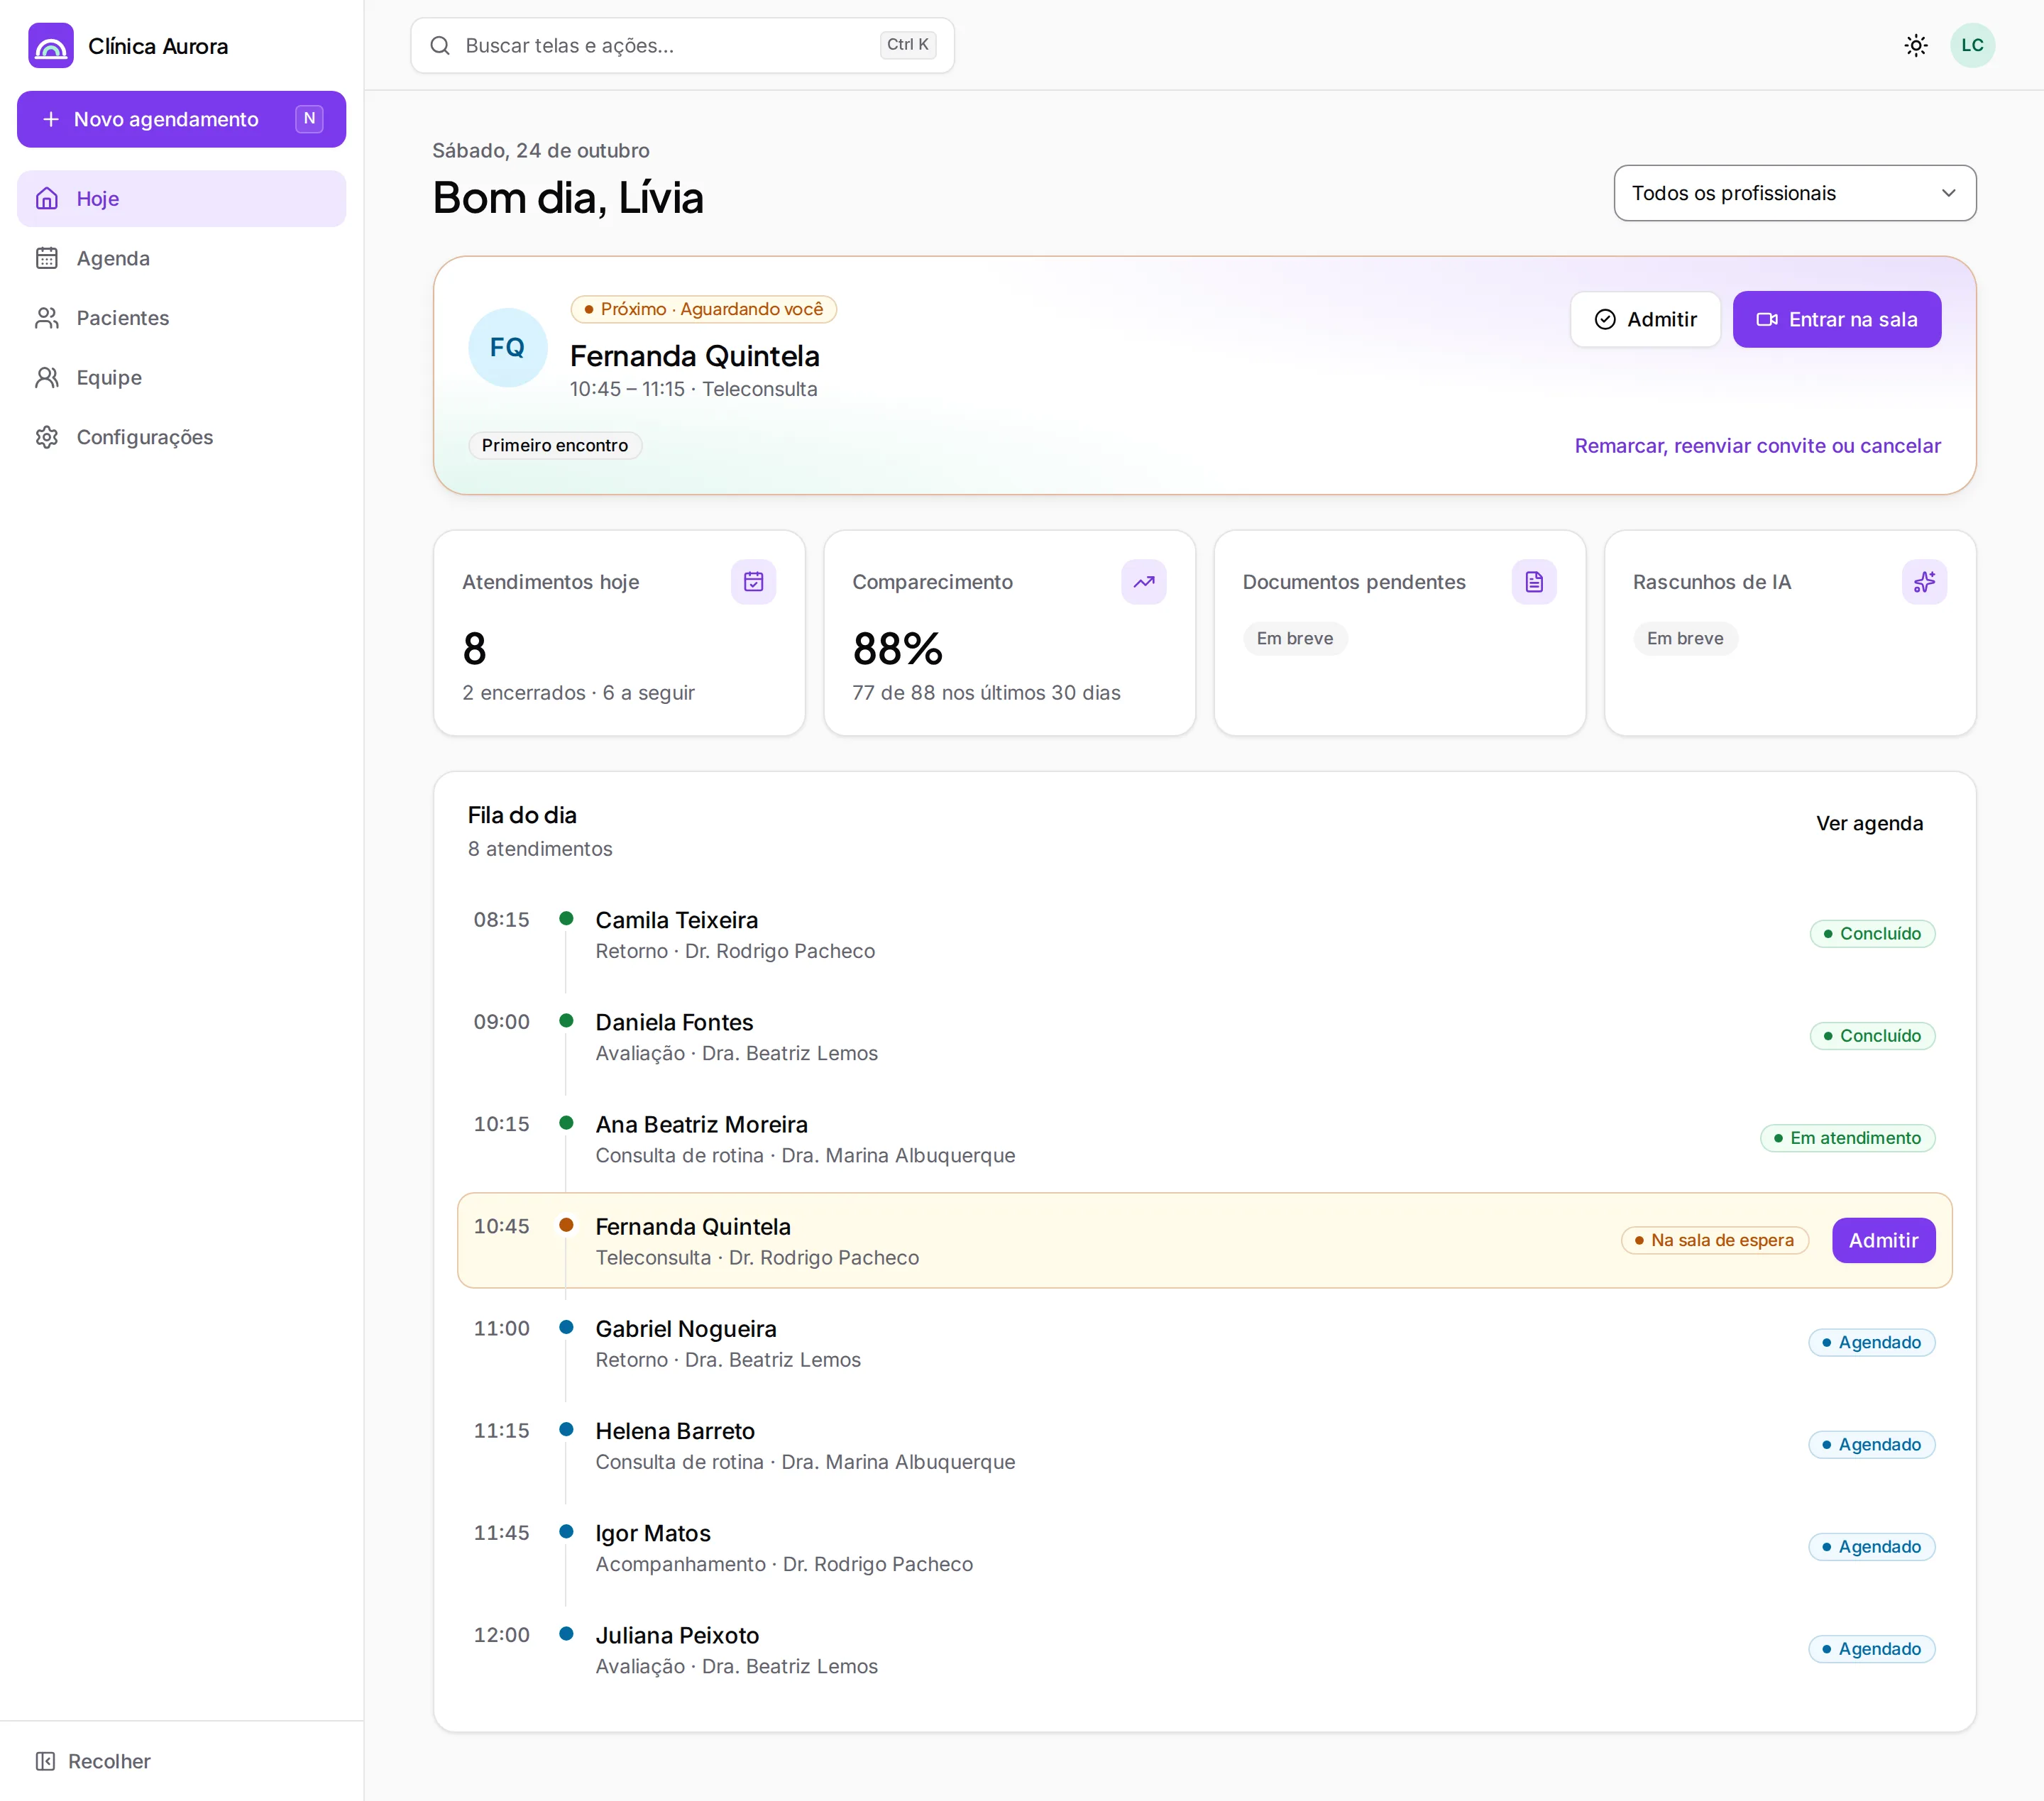The image size is (2044, 1801).
Task: Focus the Buscar telas e ações search field
Action: pyautogui.click(x=682, y=45)
